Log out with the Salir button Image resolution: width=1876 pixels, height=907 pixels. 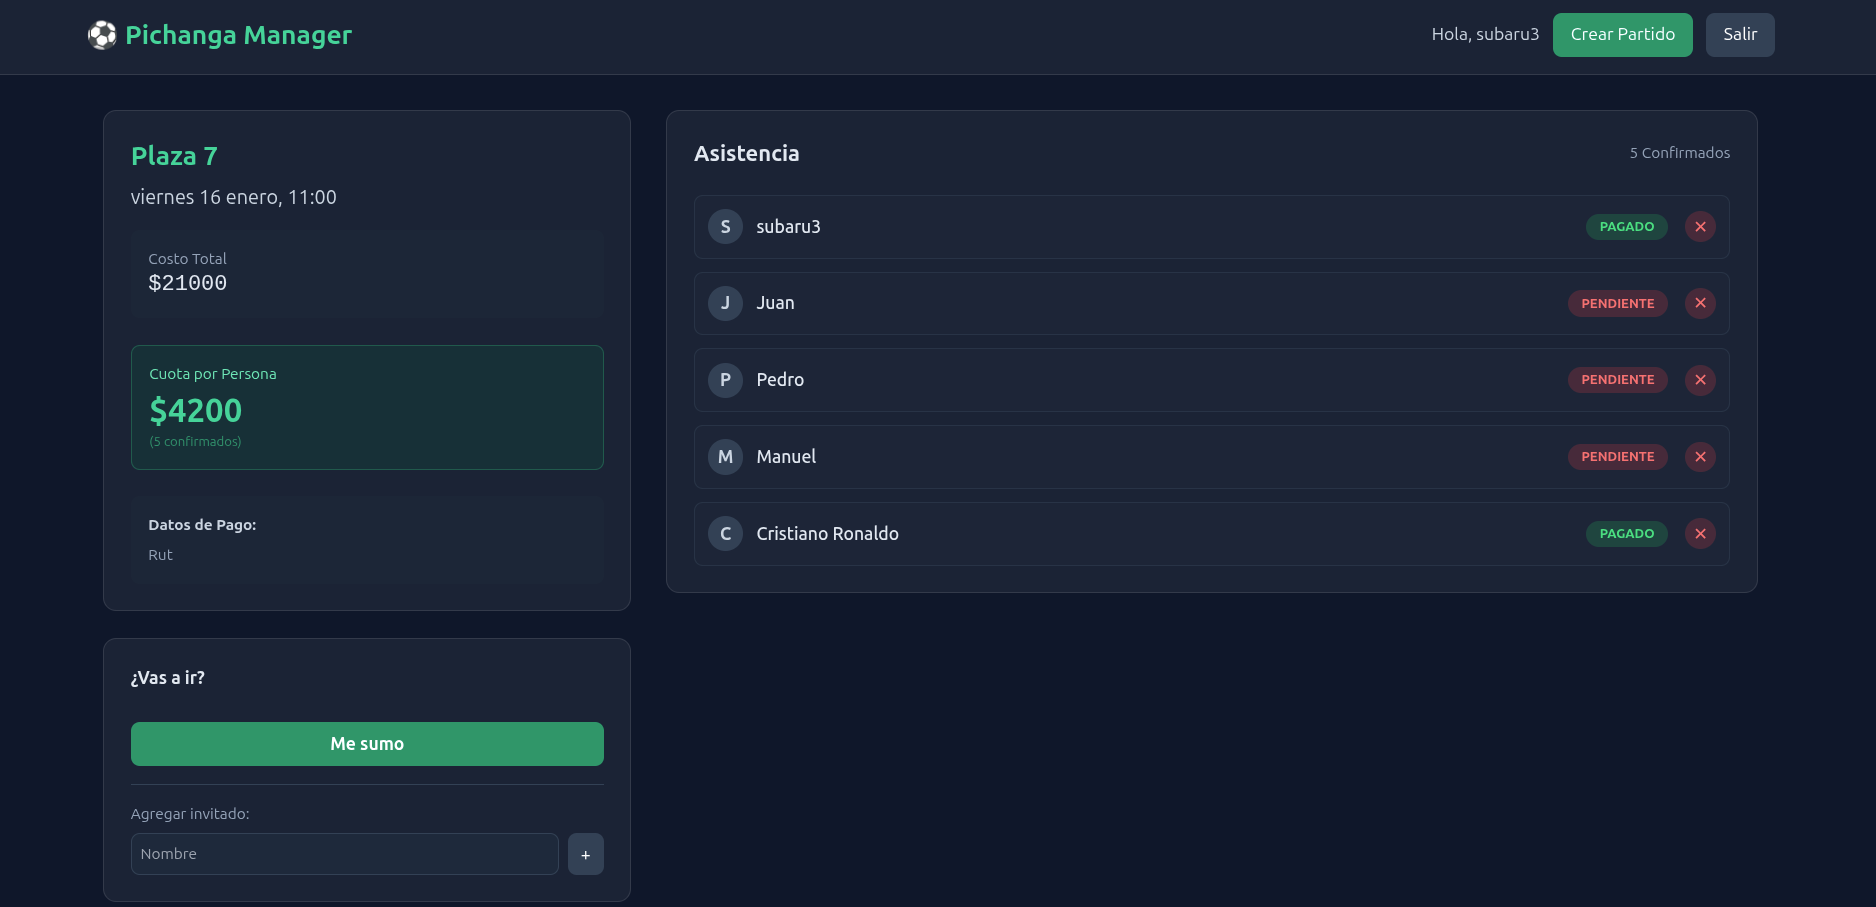(x=1739, y=35)
